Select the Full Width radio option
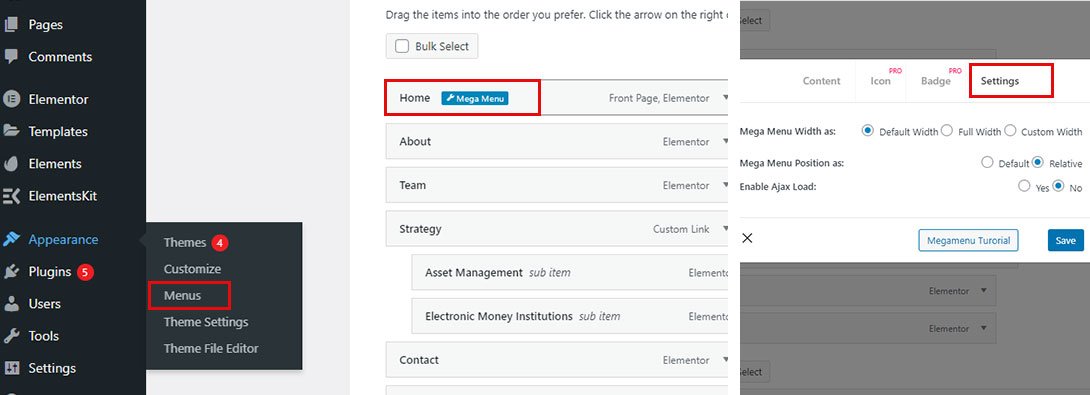Image resolution: width=1090 pixels, height=395 pixels. [947, 131]
